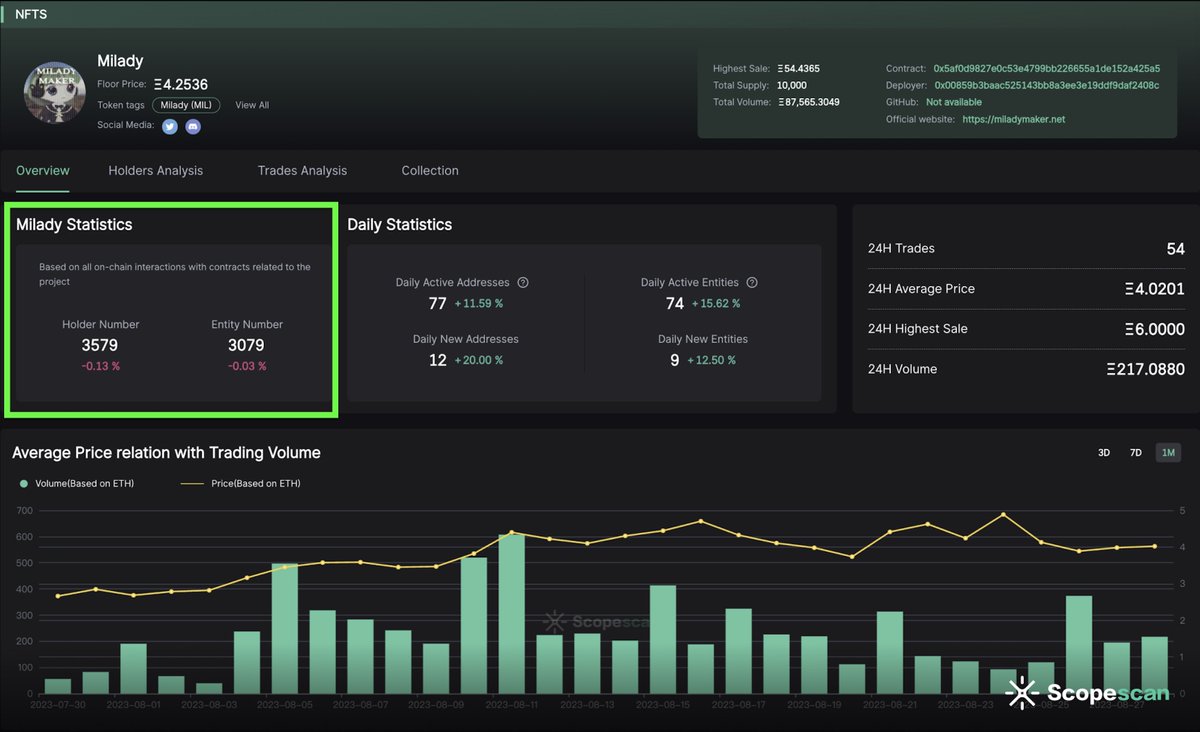
Task: Show help for Daily Active Entities
Action: [x=752, y=283]
